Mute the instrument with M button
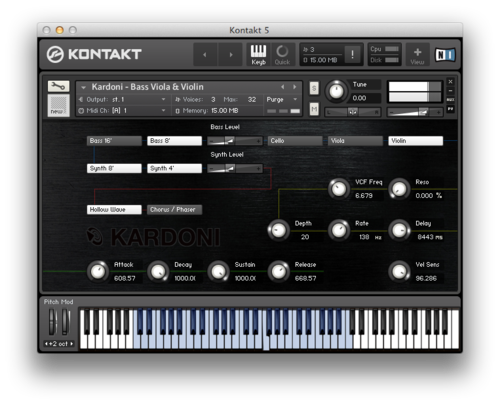Screen dimensions: 500x405 pos(314,109)
